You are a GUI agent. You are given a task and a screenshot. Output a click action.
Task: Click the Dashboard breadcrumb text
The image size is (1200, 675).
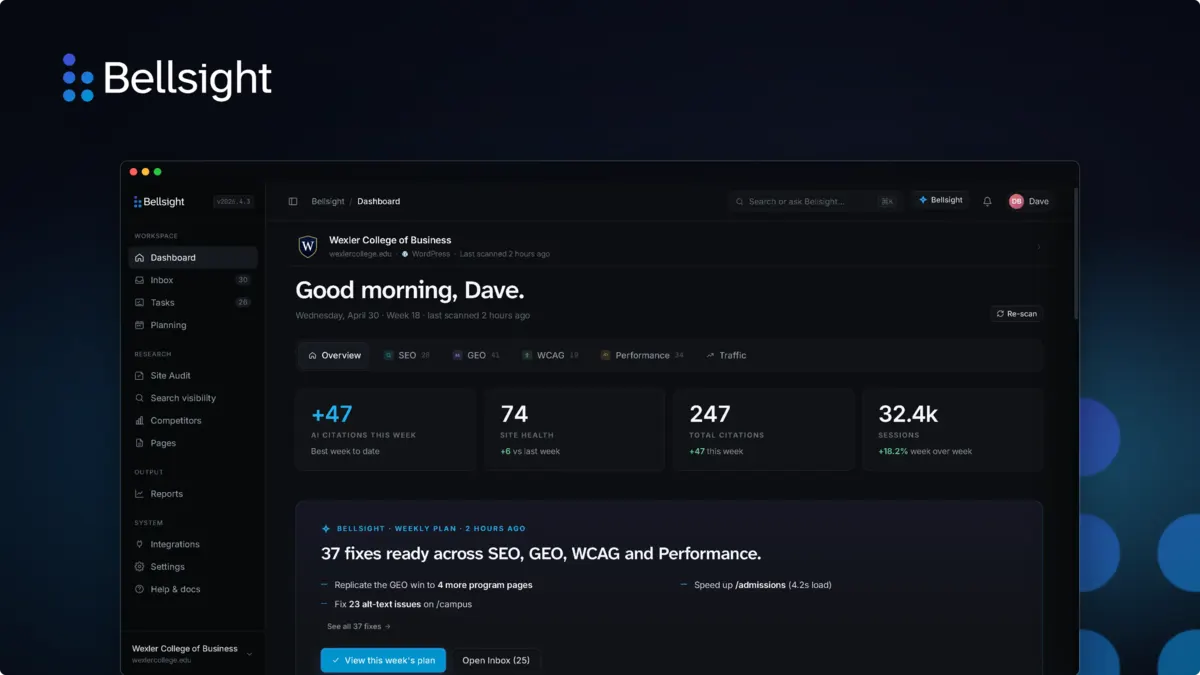[379, 201]
